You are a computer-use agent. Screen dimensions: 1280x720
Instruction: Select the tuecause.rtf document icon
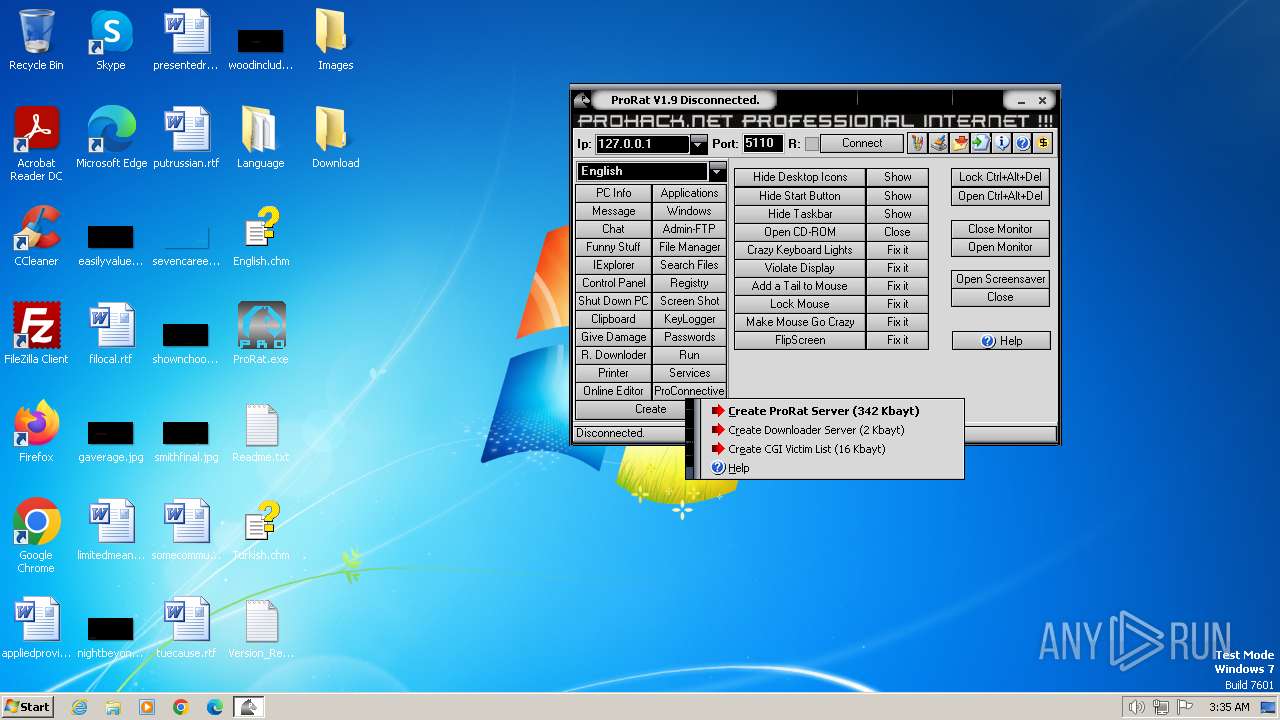pyautogui.click(x=186, y=629)
